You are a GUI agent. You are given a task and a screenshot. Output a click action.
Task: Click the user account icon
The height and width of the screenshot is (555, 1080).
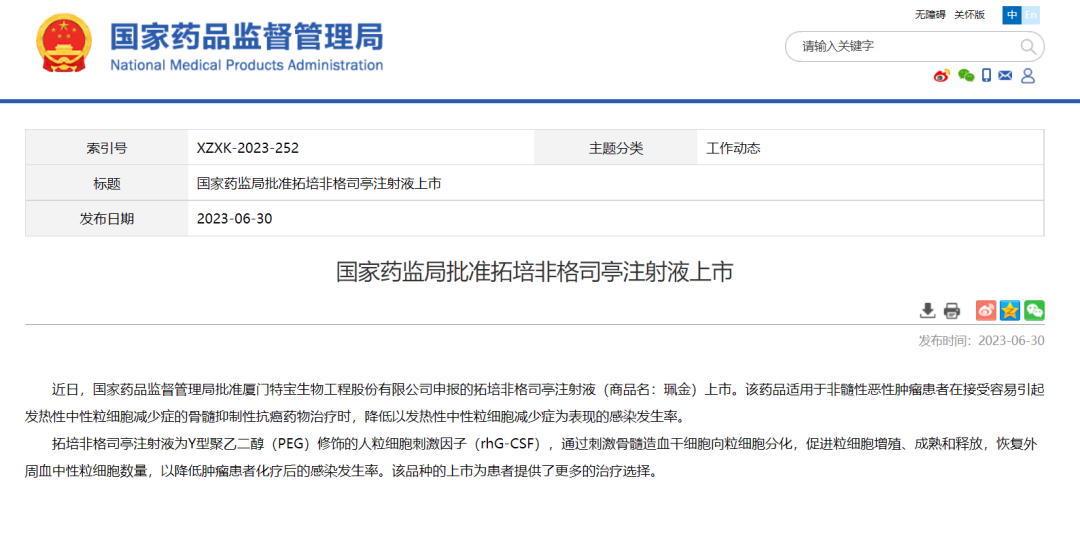tap(1028, 76)
